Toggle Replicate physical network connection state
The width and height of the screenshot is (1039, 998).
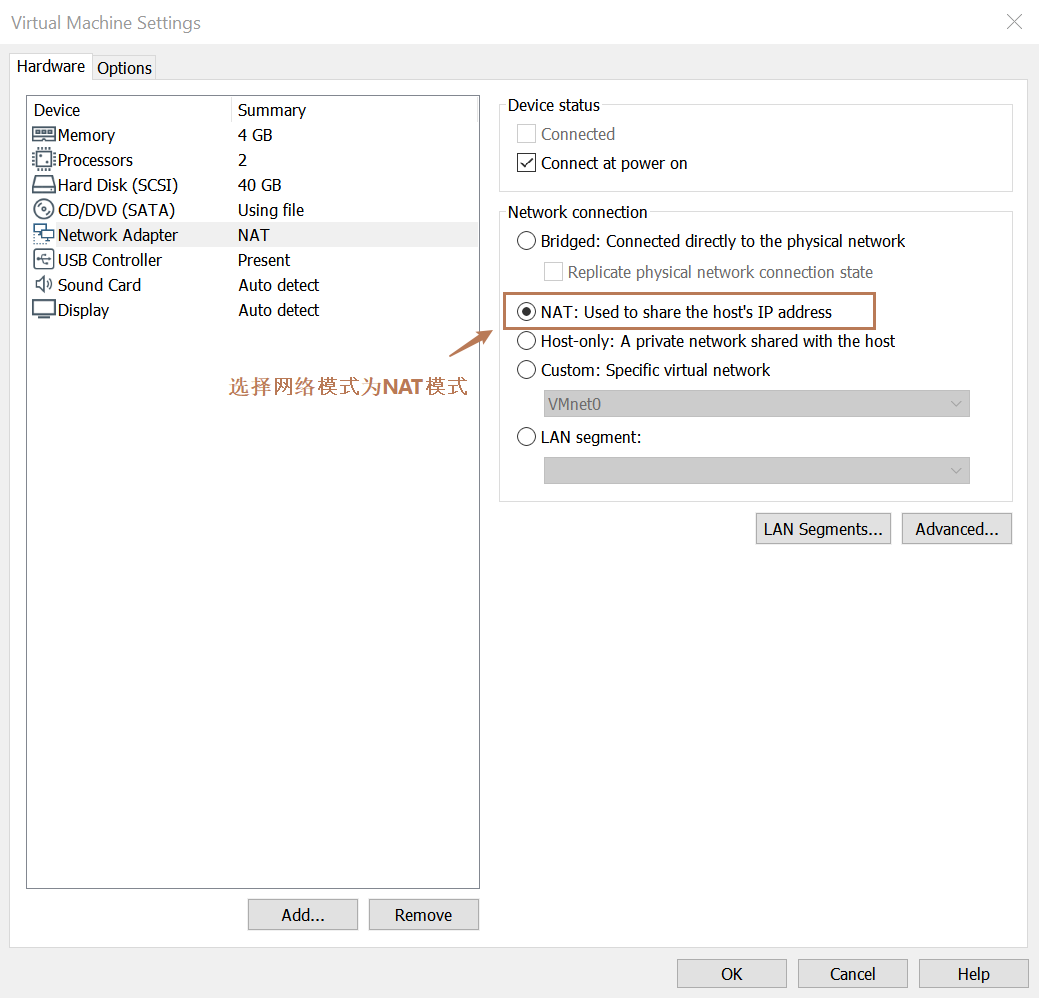click(553, 272)
